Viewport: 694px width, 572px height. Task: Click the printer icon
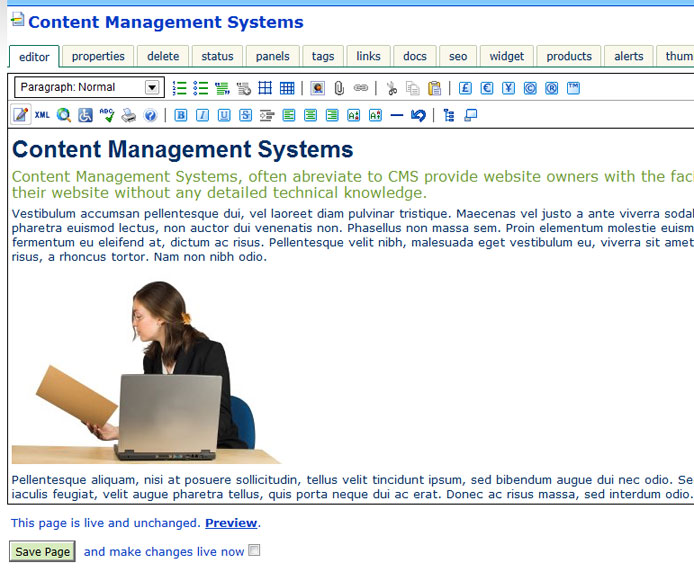click(x=128, y=115)
